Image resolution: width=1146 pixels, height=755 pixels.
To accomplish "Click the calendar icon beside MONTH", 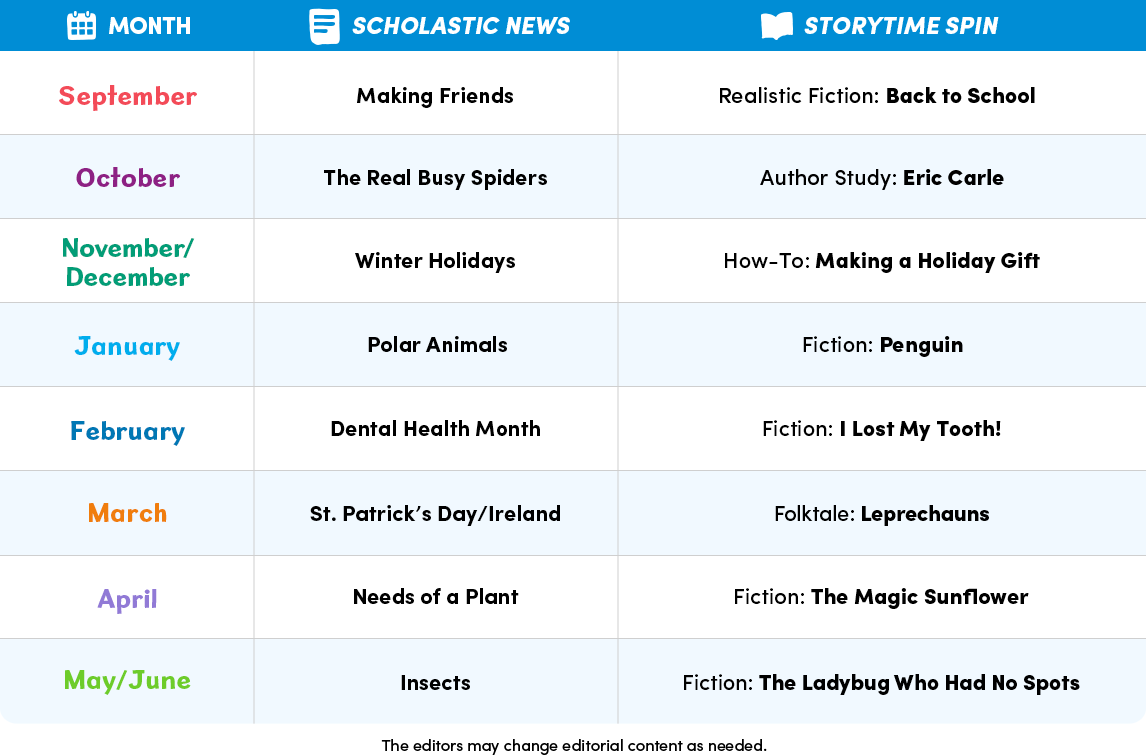I will [81, 26].
